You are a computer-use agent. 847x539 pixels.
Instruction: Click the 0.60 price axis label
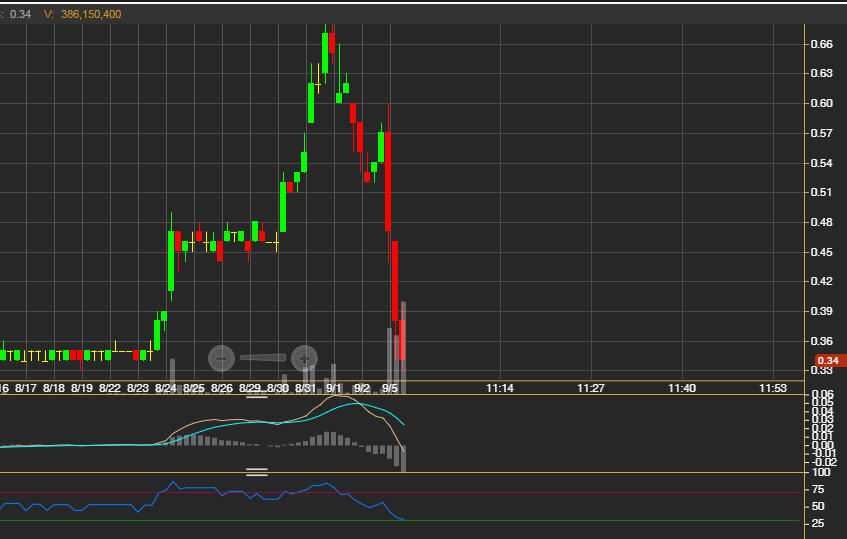click(x=822, y=103)
